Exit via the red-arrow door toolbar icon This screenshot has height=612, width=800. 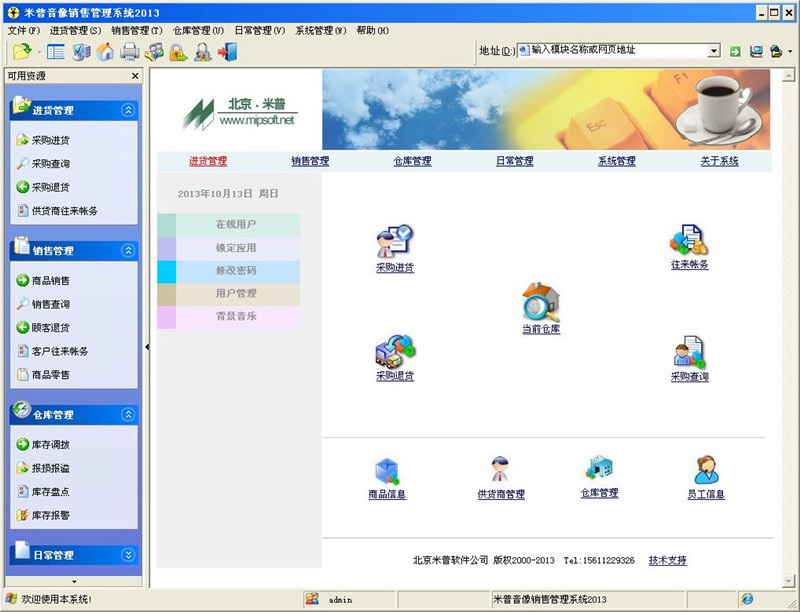pos(228,52)
